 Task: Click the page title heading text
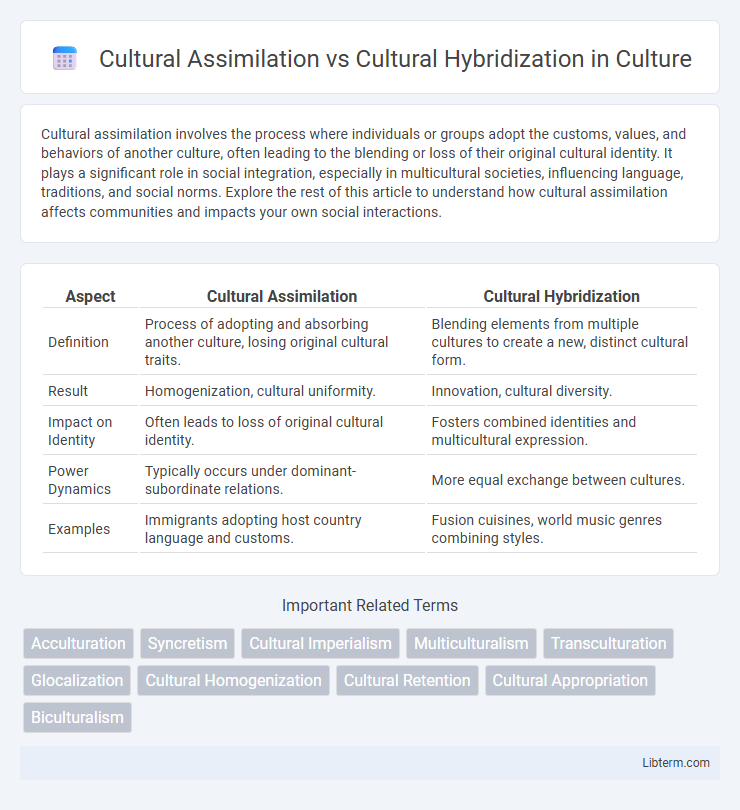[x=395, y=59]
